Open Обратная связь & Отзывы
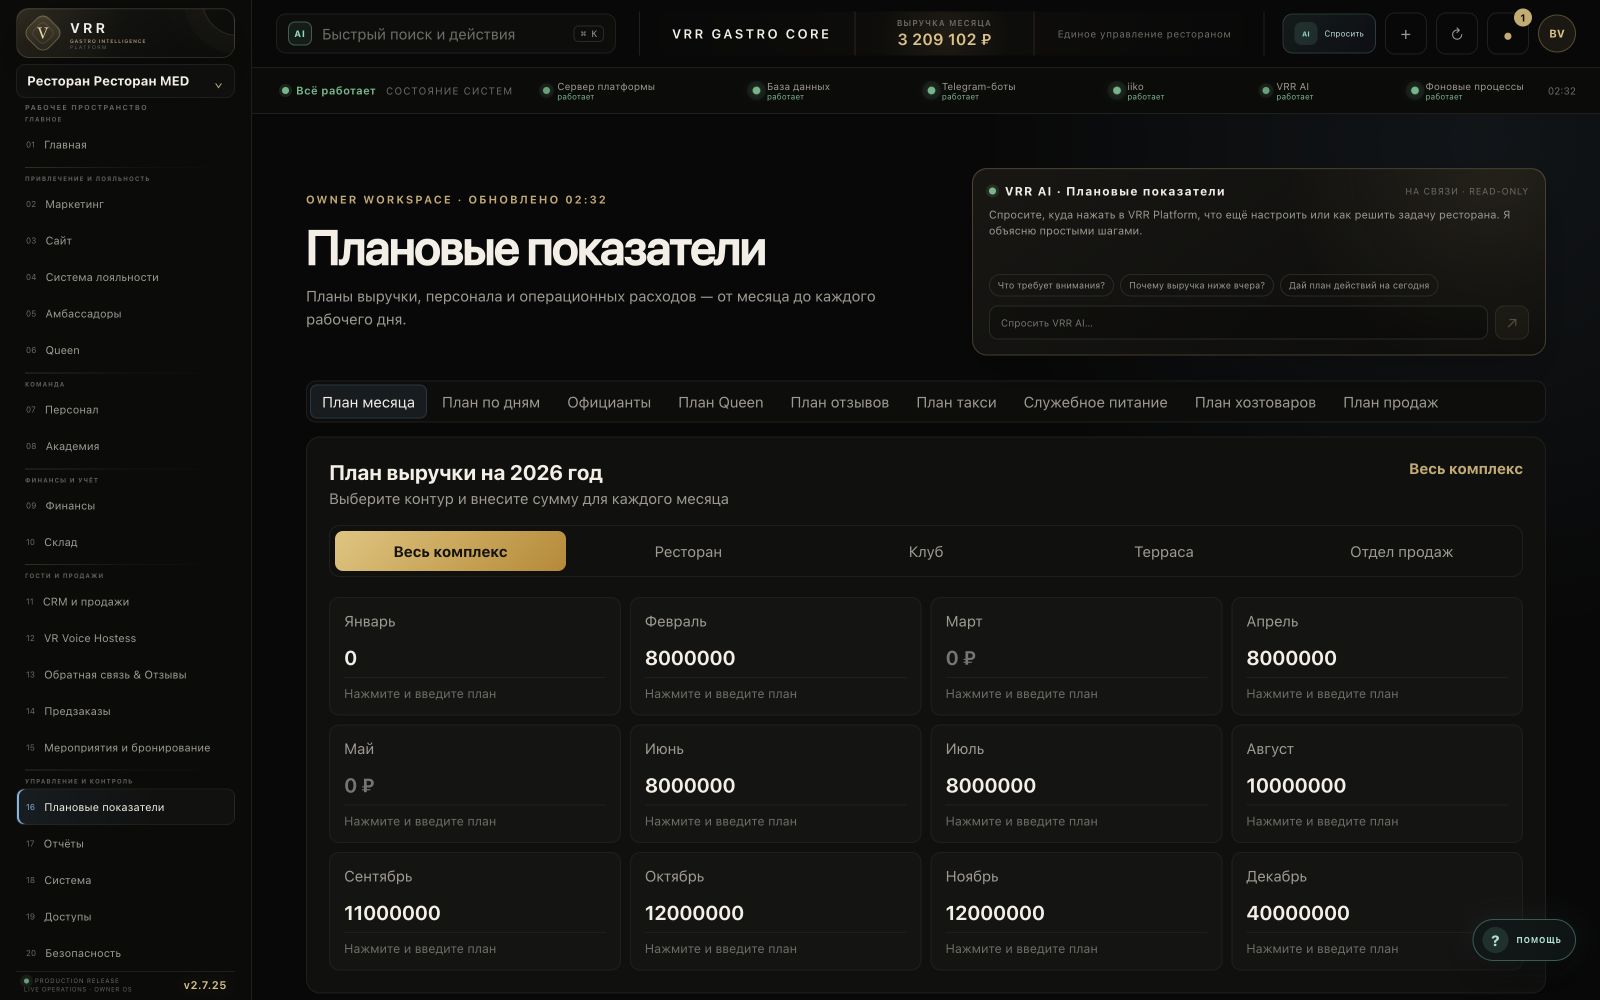Image resolution: width=1600 pixels, height=1000 pixels. 125,675
